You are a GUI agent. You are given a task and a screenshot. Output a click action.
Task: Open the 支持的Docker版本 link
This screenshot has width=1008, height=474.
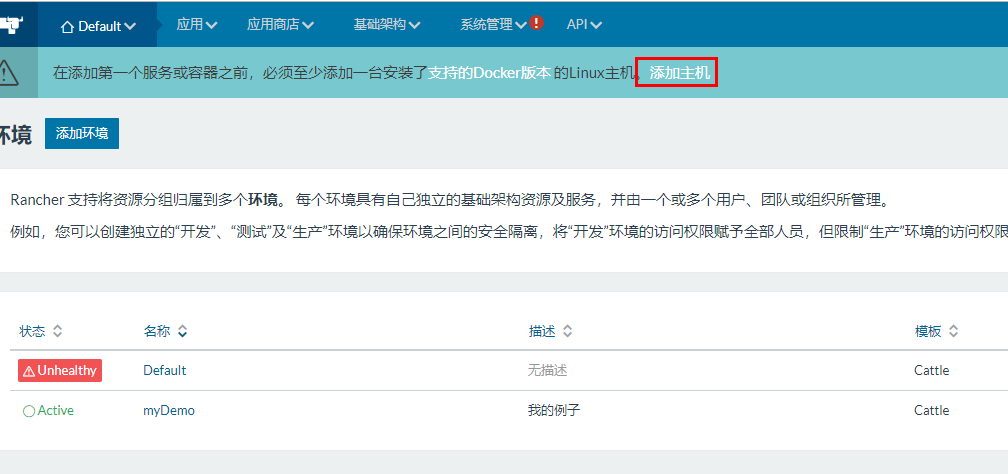point(490,73)
